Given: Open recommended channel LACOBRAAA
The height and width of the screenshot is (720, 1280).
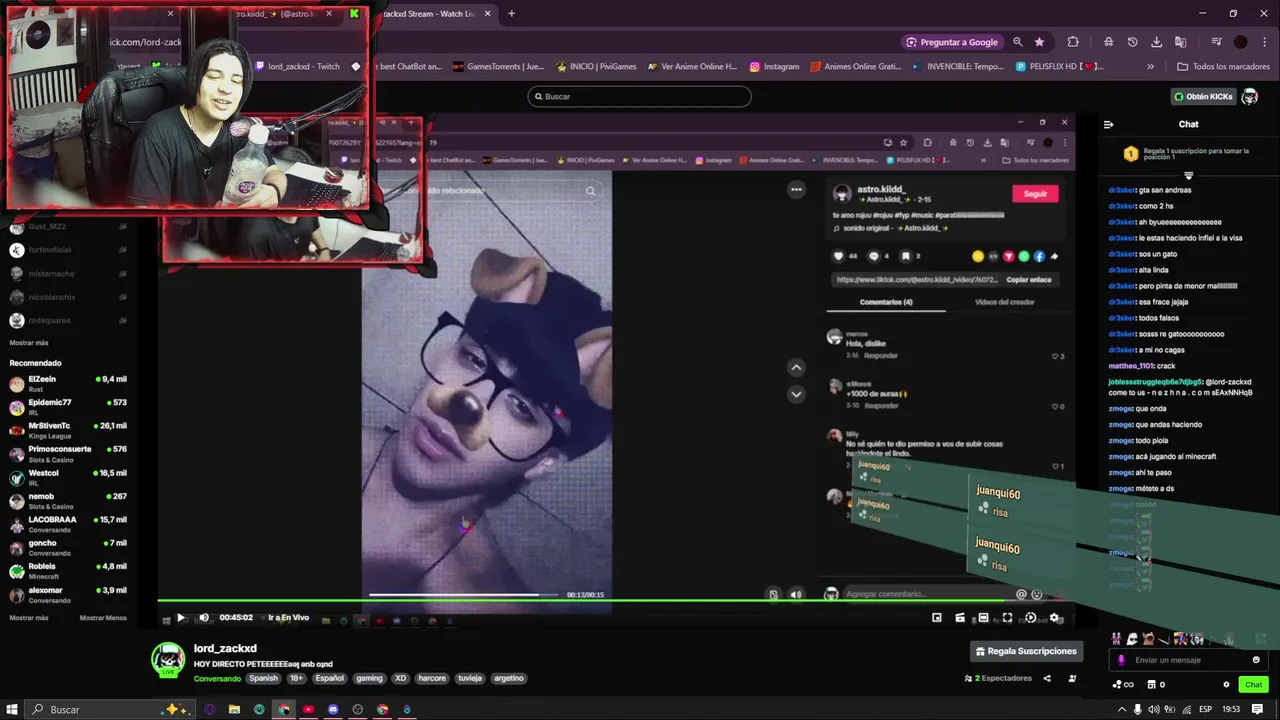Looking at the screenshot, I should (68, 524).
